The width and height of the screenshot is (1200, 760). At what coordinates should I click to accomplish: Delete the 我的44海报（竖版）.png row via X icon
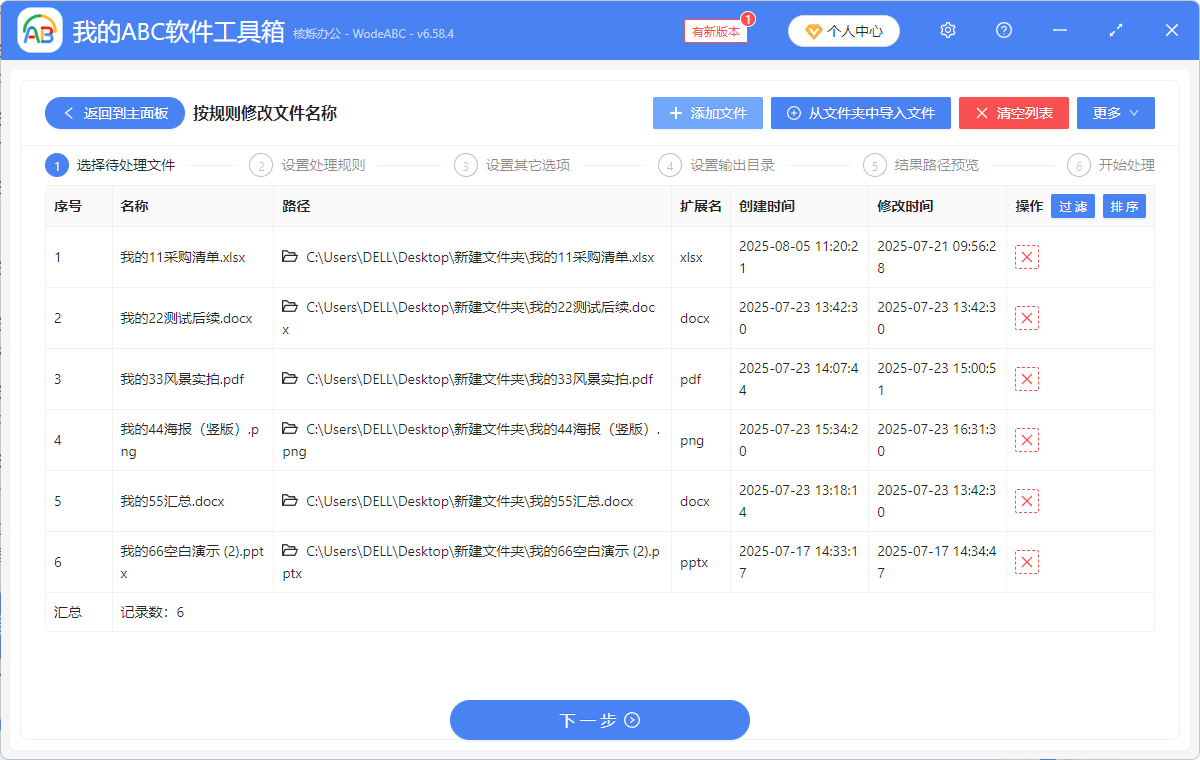click(x=1026, y=439)
